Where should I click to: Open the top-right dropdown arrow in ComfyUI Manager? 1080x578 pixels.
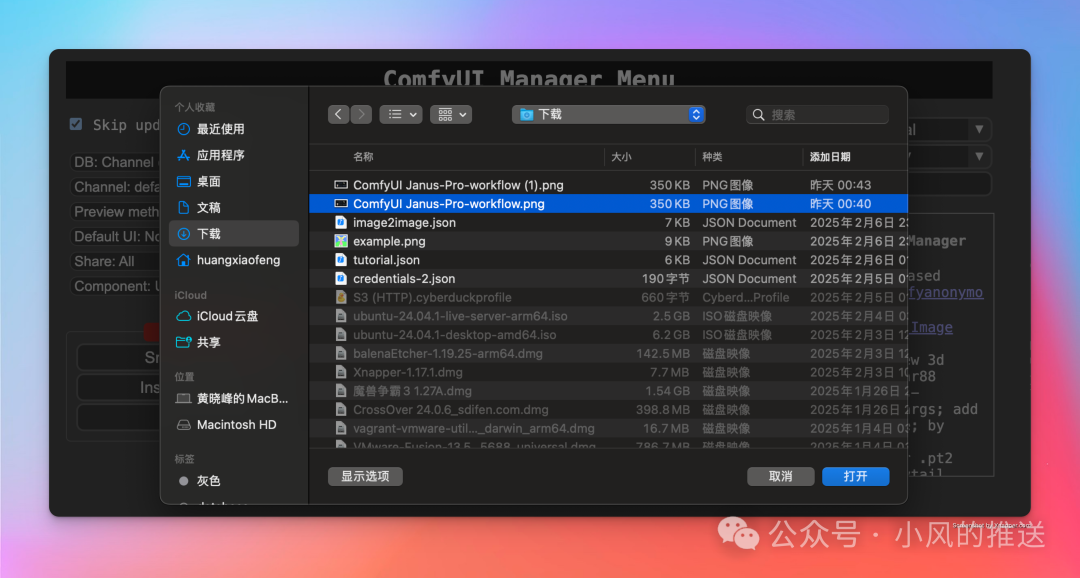(979, 129)
